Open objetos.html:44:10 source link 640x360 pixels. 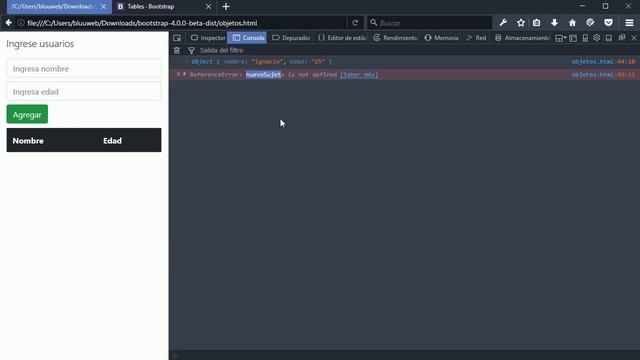click(603, 62)
